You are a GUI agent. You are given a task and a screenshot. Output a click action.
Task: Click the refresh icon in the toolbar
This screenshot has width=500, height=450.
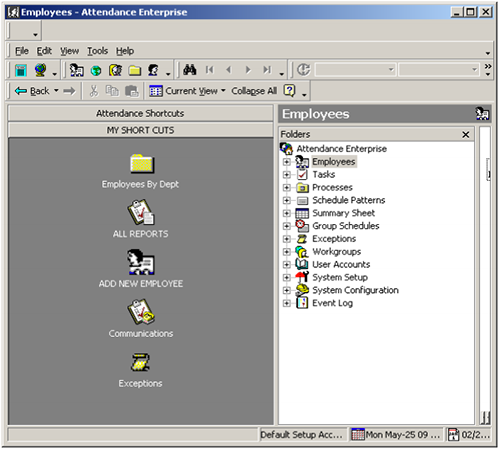pyautogui.click(x=303, y=70)
